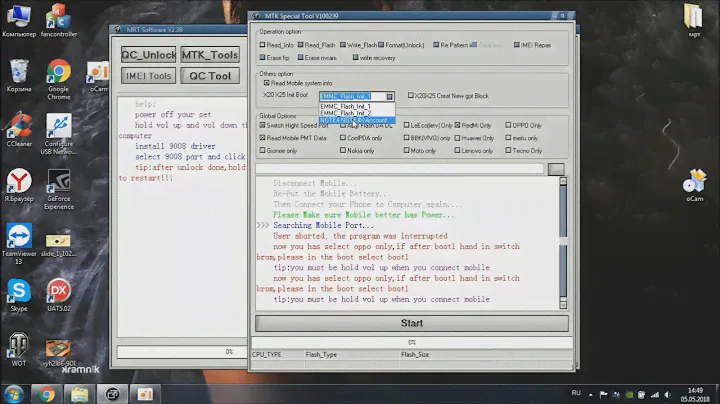
Task: Open TeamViewer 13 desktop icon
Action: 18,235
